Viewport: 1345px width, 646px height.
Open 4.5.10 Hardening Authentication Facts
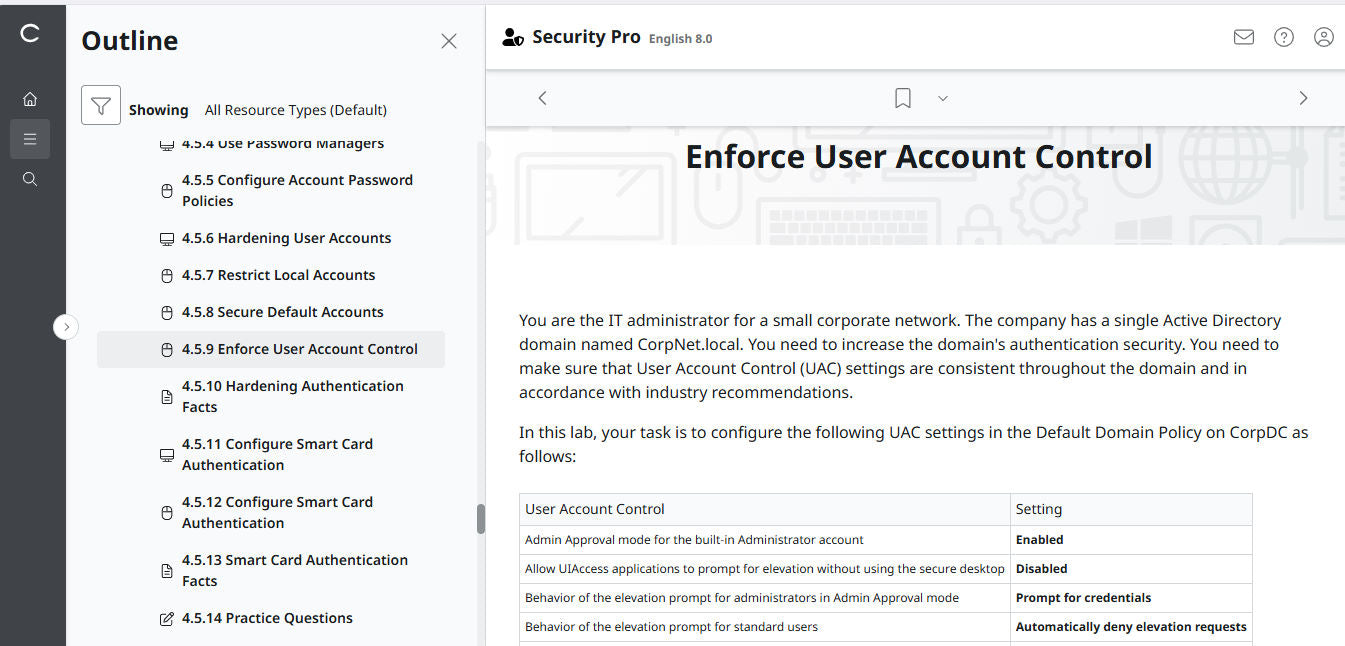coord(292,396)
